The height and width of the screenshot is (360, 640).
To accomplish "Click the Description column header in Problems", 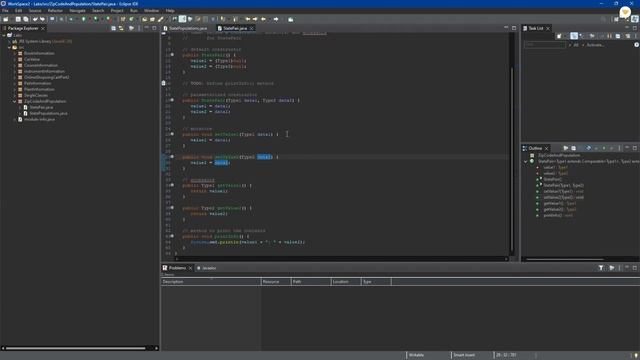I will point(211,282).
